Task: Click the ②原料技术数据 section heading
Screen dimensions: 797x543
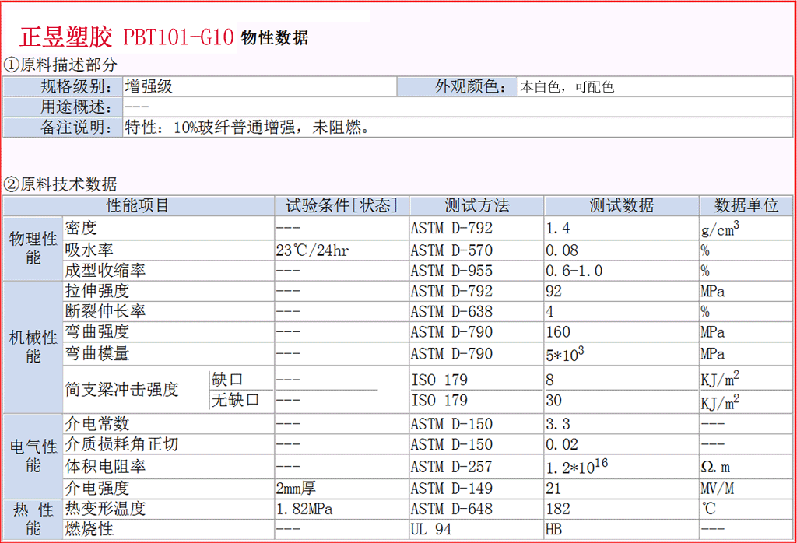Action: click(x=60, y=184)
